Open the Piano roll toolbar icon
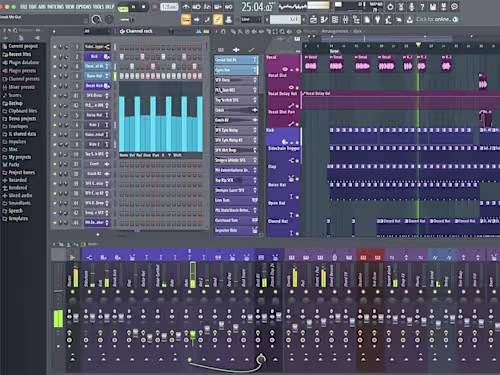Viewport: 500px width, 375px height. 324,20
